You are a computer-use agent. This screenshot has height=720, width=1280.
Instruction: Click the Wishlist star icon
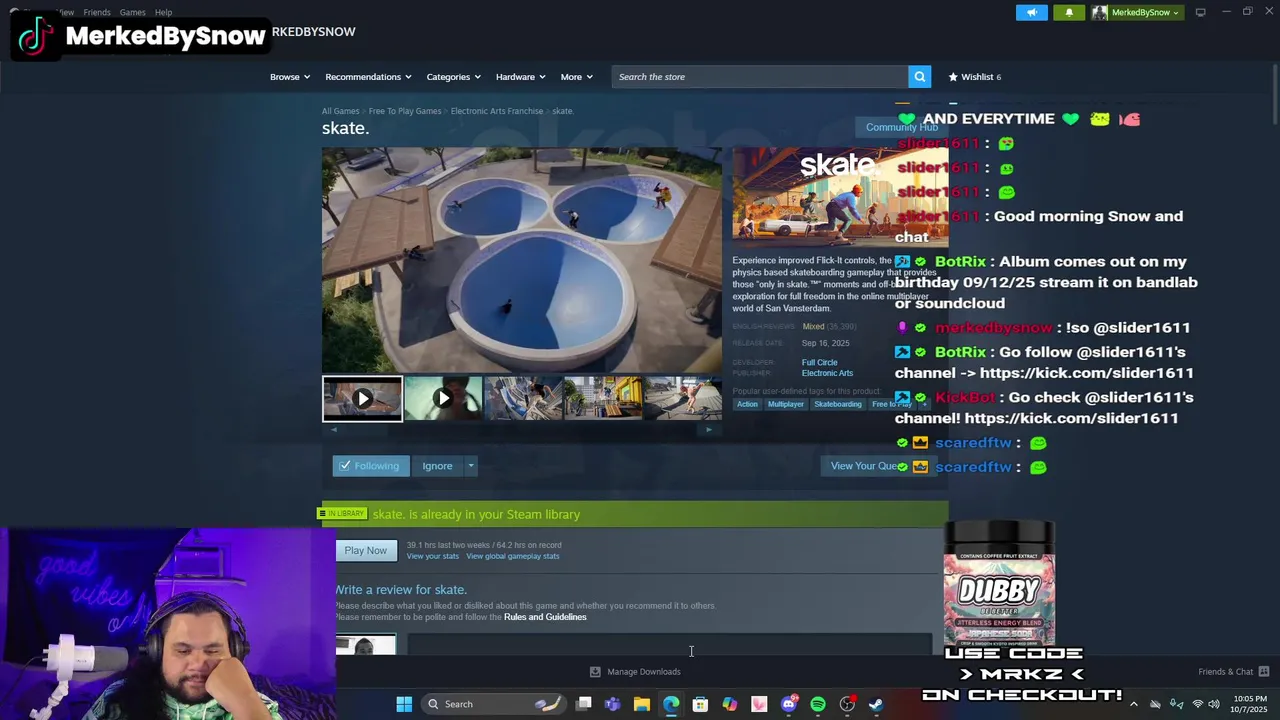point(953,76)
